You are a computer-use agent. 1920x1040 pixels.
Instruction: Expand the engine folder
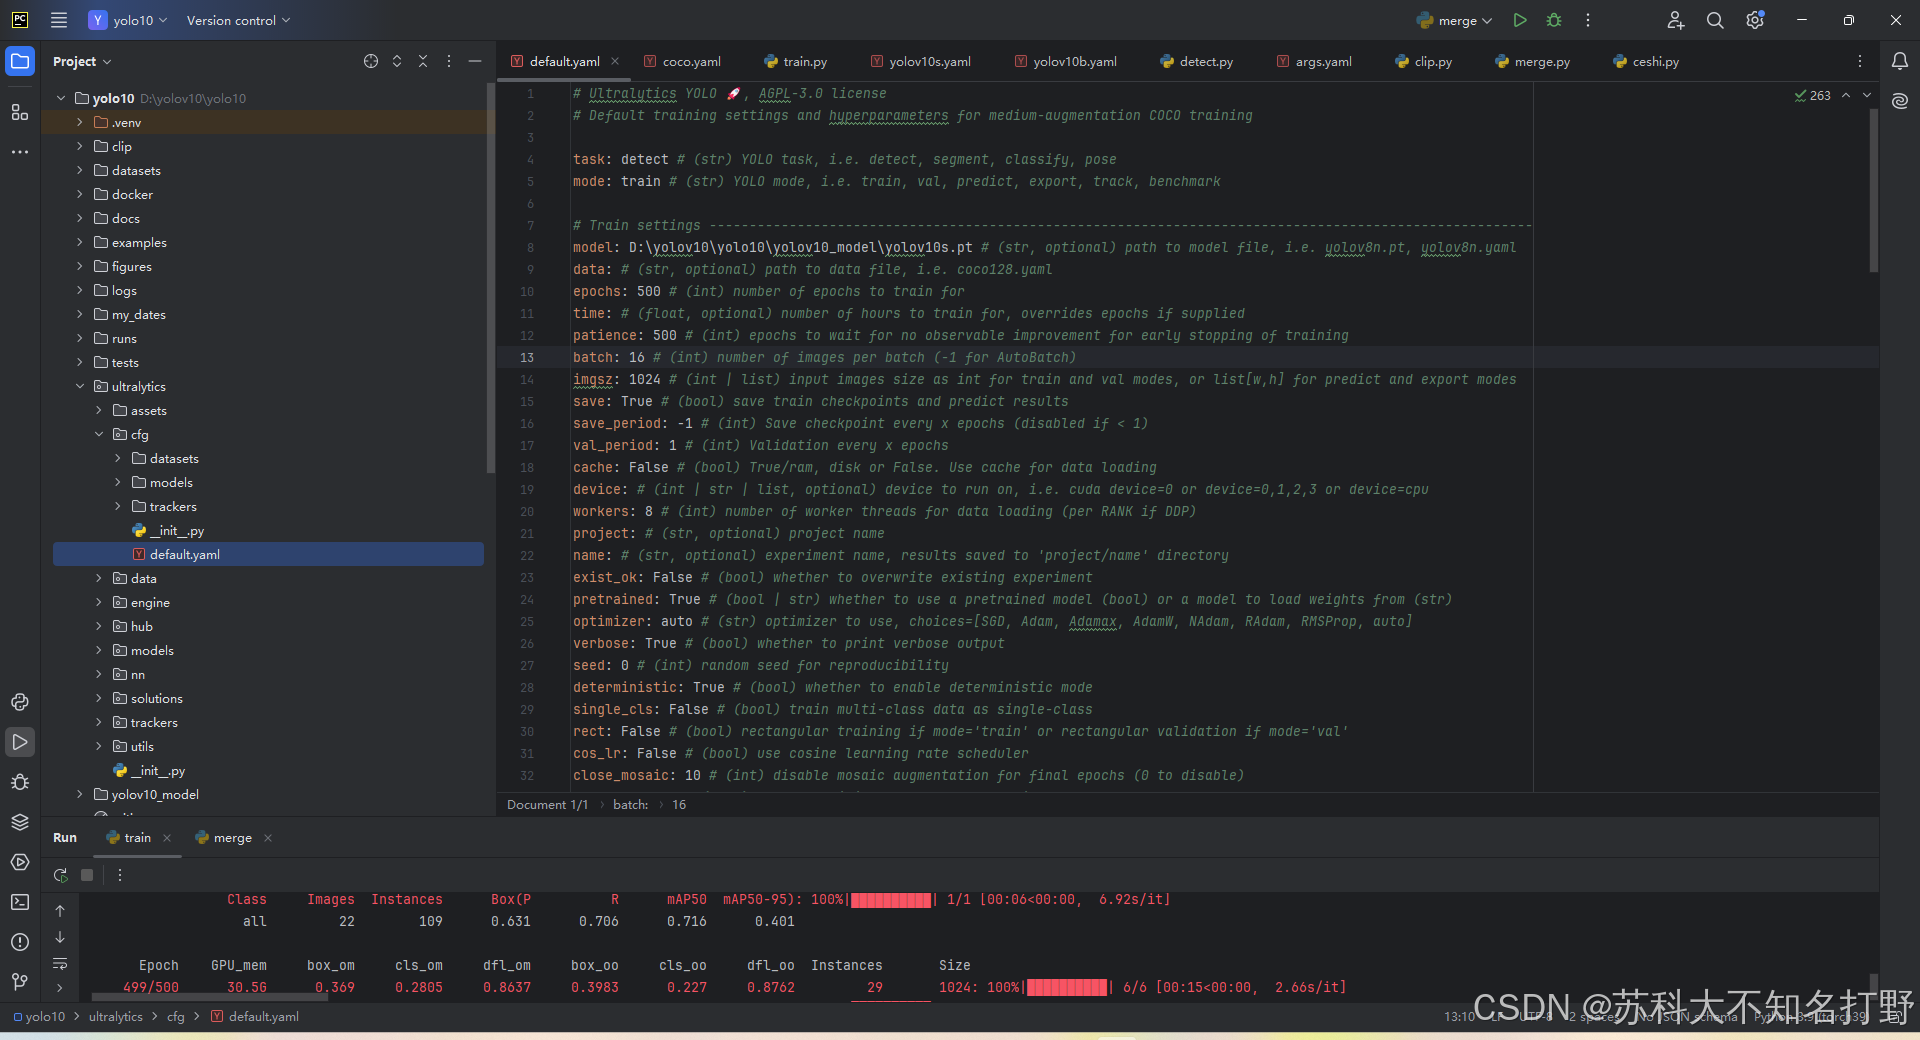pos(99,602)
